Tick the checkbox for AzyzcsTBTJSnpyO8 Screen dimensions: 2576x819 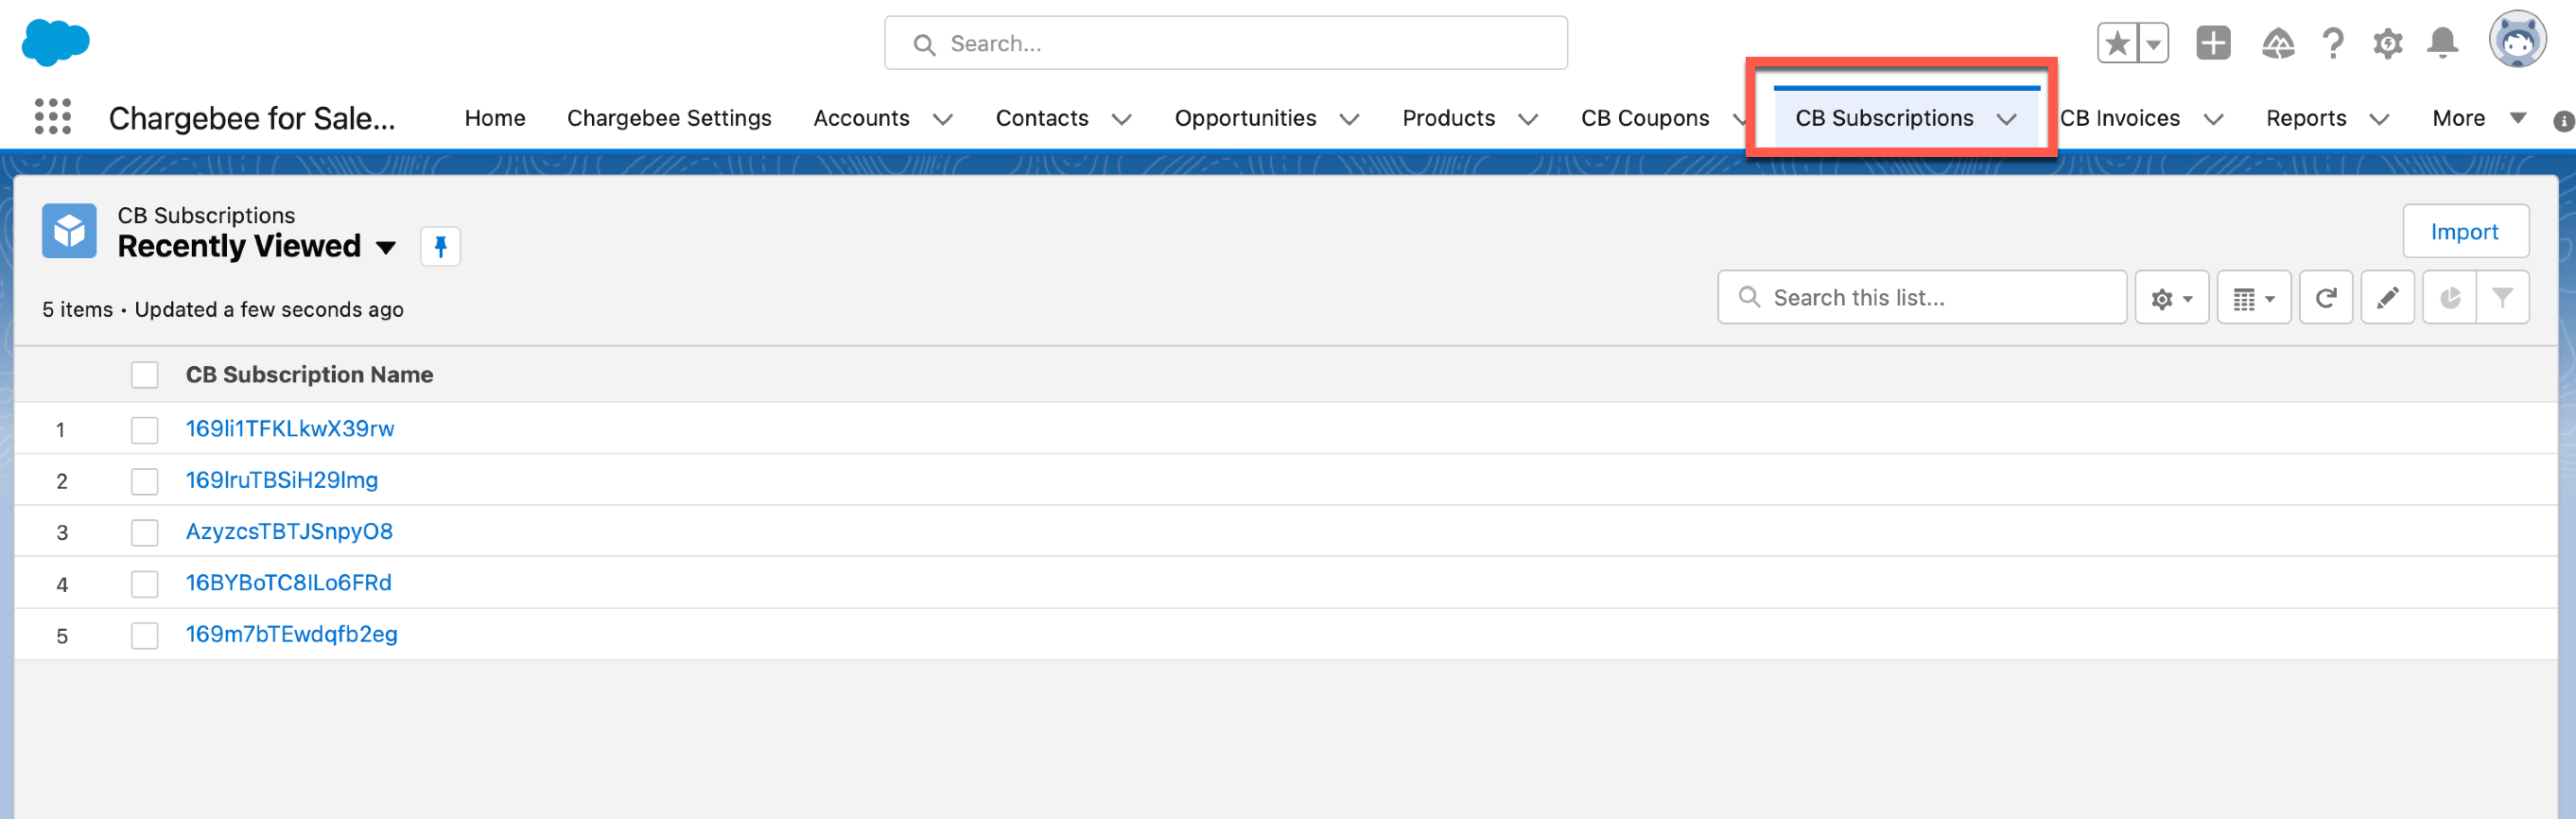tap(145, 533)
